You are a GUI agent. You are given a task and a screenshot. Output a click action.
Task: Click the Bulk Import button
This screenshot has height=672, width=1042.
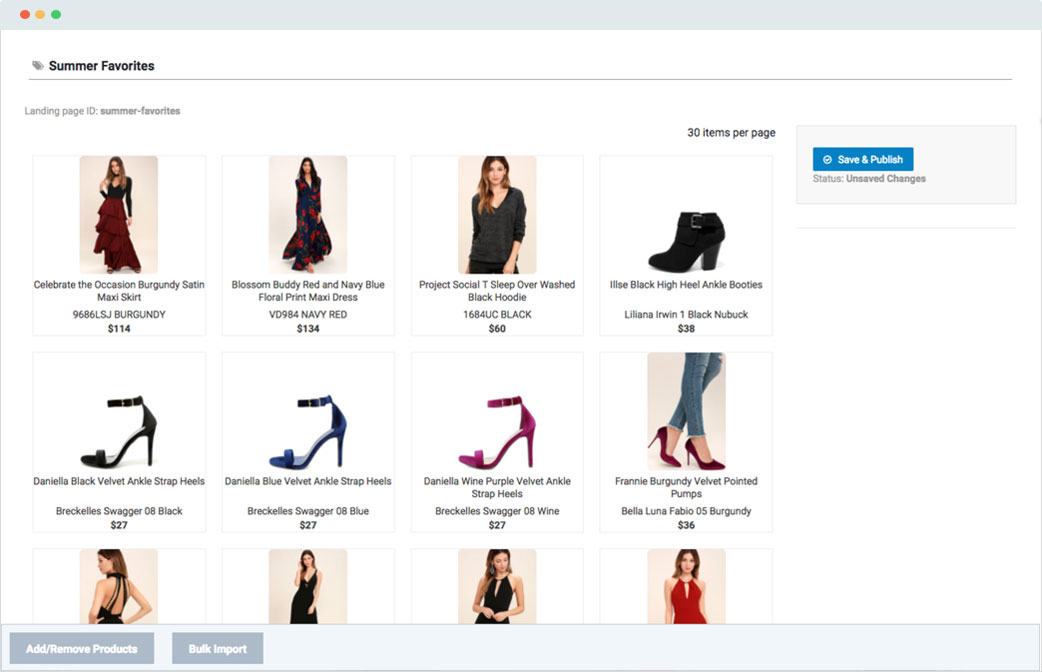point(217,649)
